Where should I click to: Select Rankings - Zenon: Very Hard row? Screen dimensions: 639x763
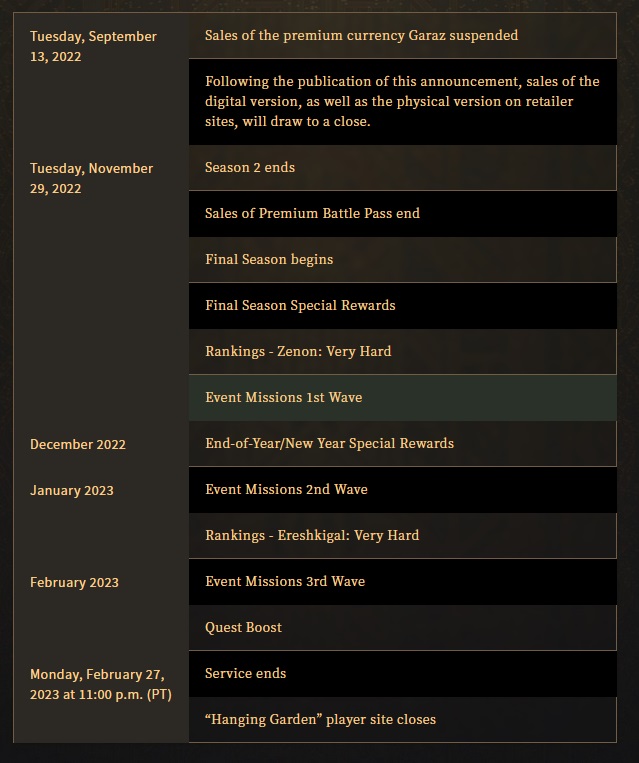(x=402, y=351)
